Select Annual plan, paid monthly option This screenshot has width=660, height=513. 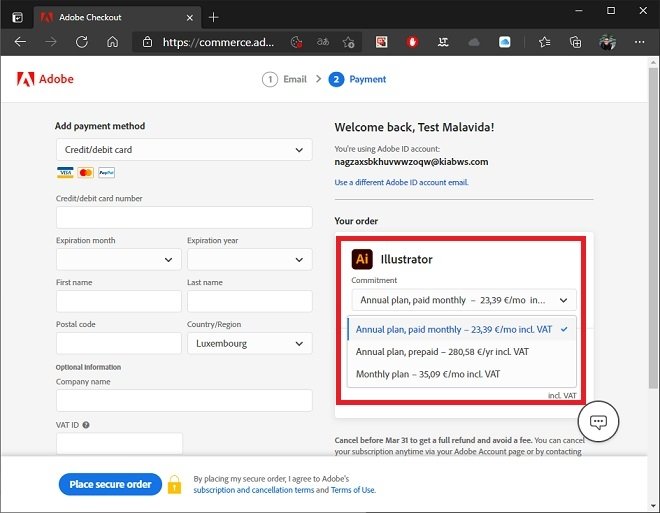(x=462, y=329)
